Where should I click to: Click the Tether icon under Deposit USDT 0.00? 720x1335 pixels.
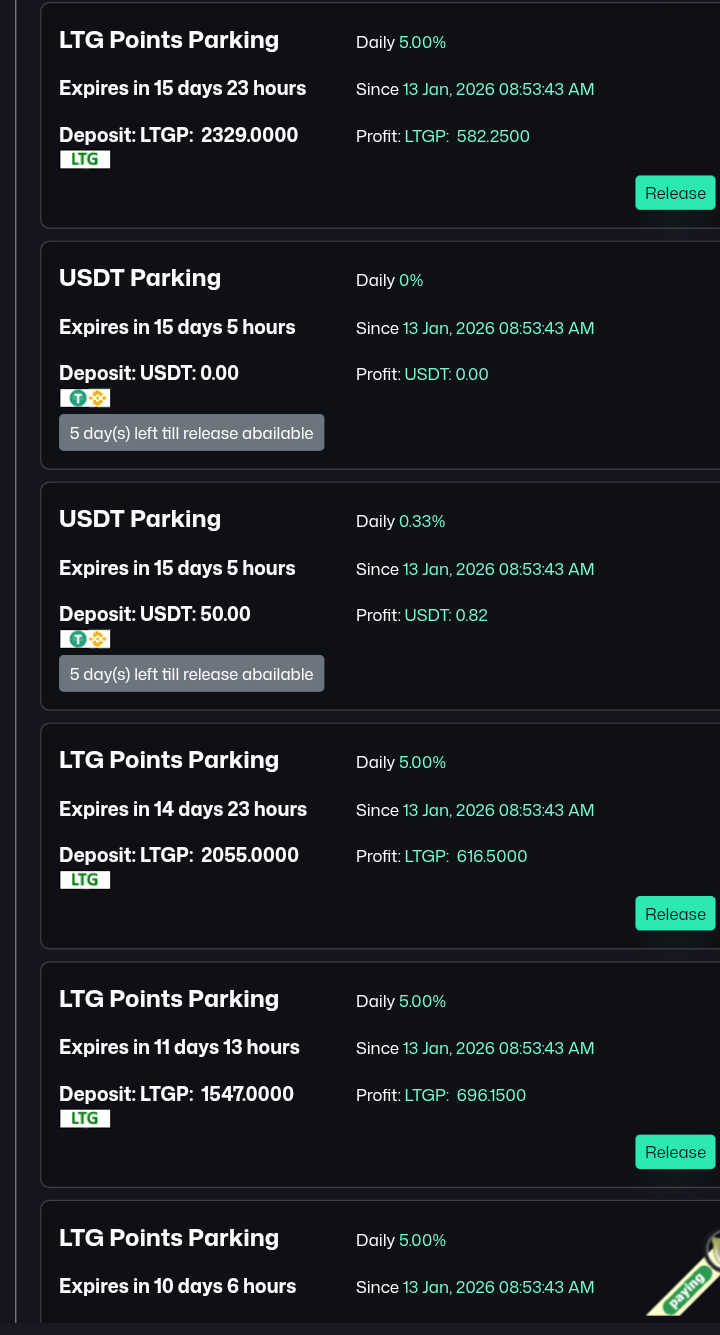pyautogui.click(x=77, y=398)
